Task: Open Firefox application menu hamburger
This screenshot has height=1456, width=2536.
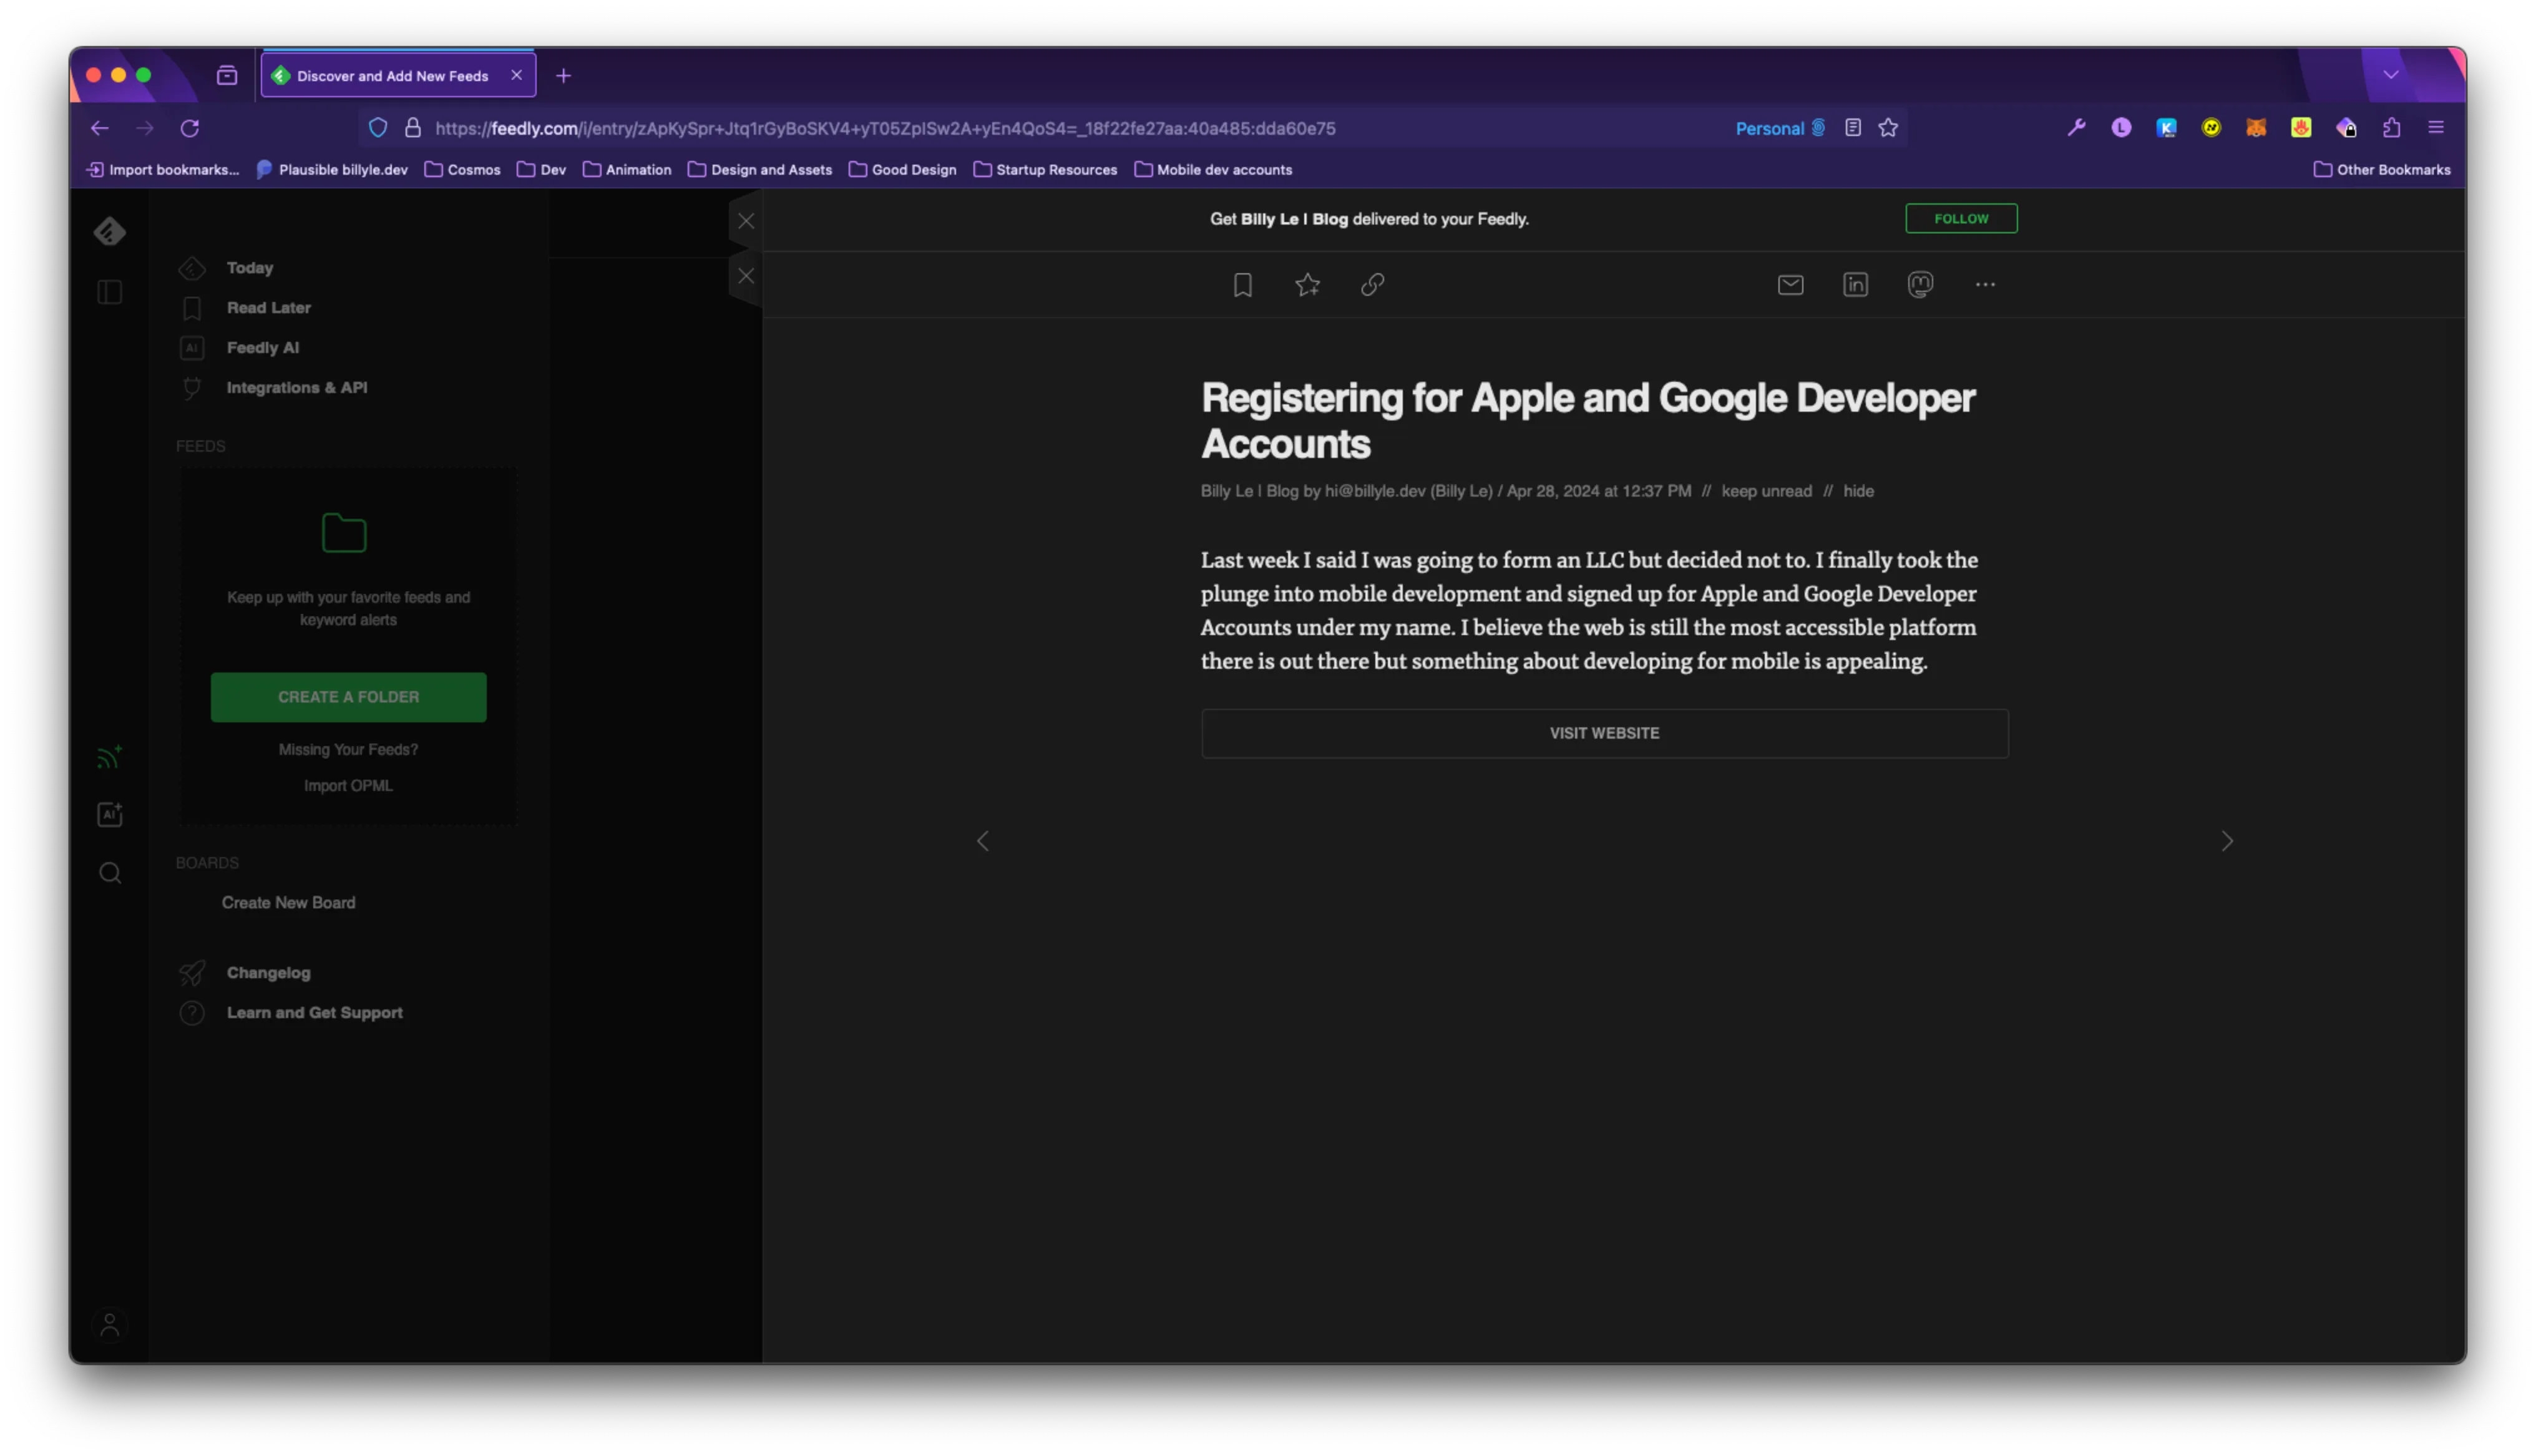Action: click(2436, 128)
